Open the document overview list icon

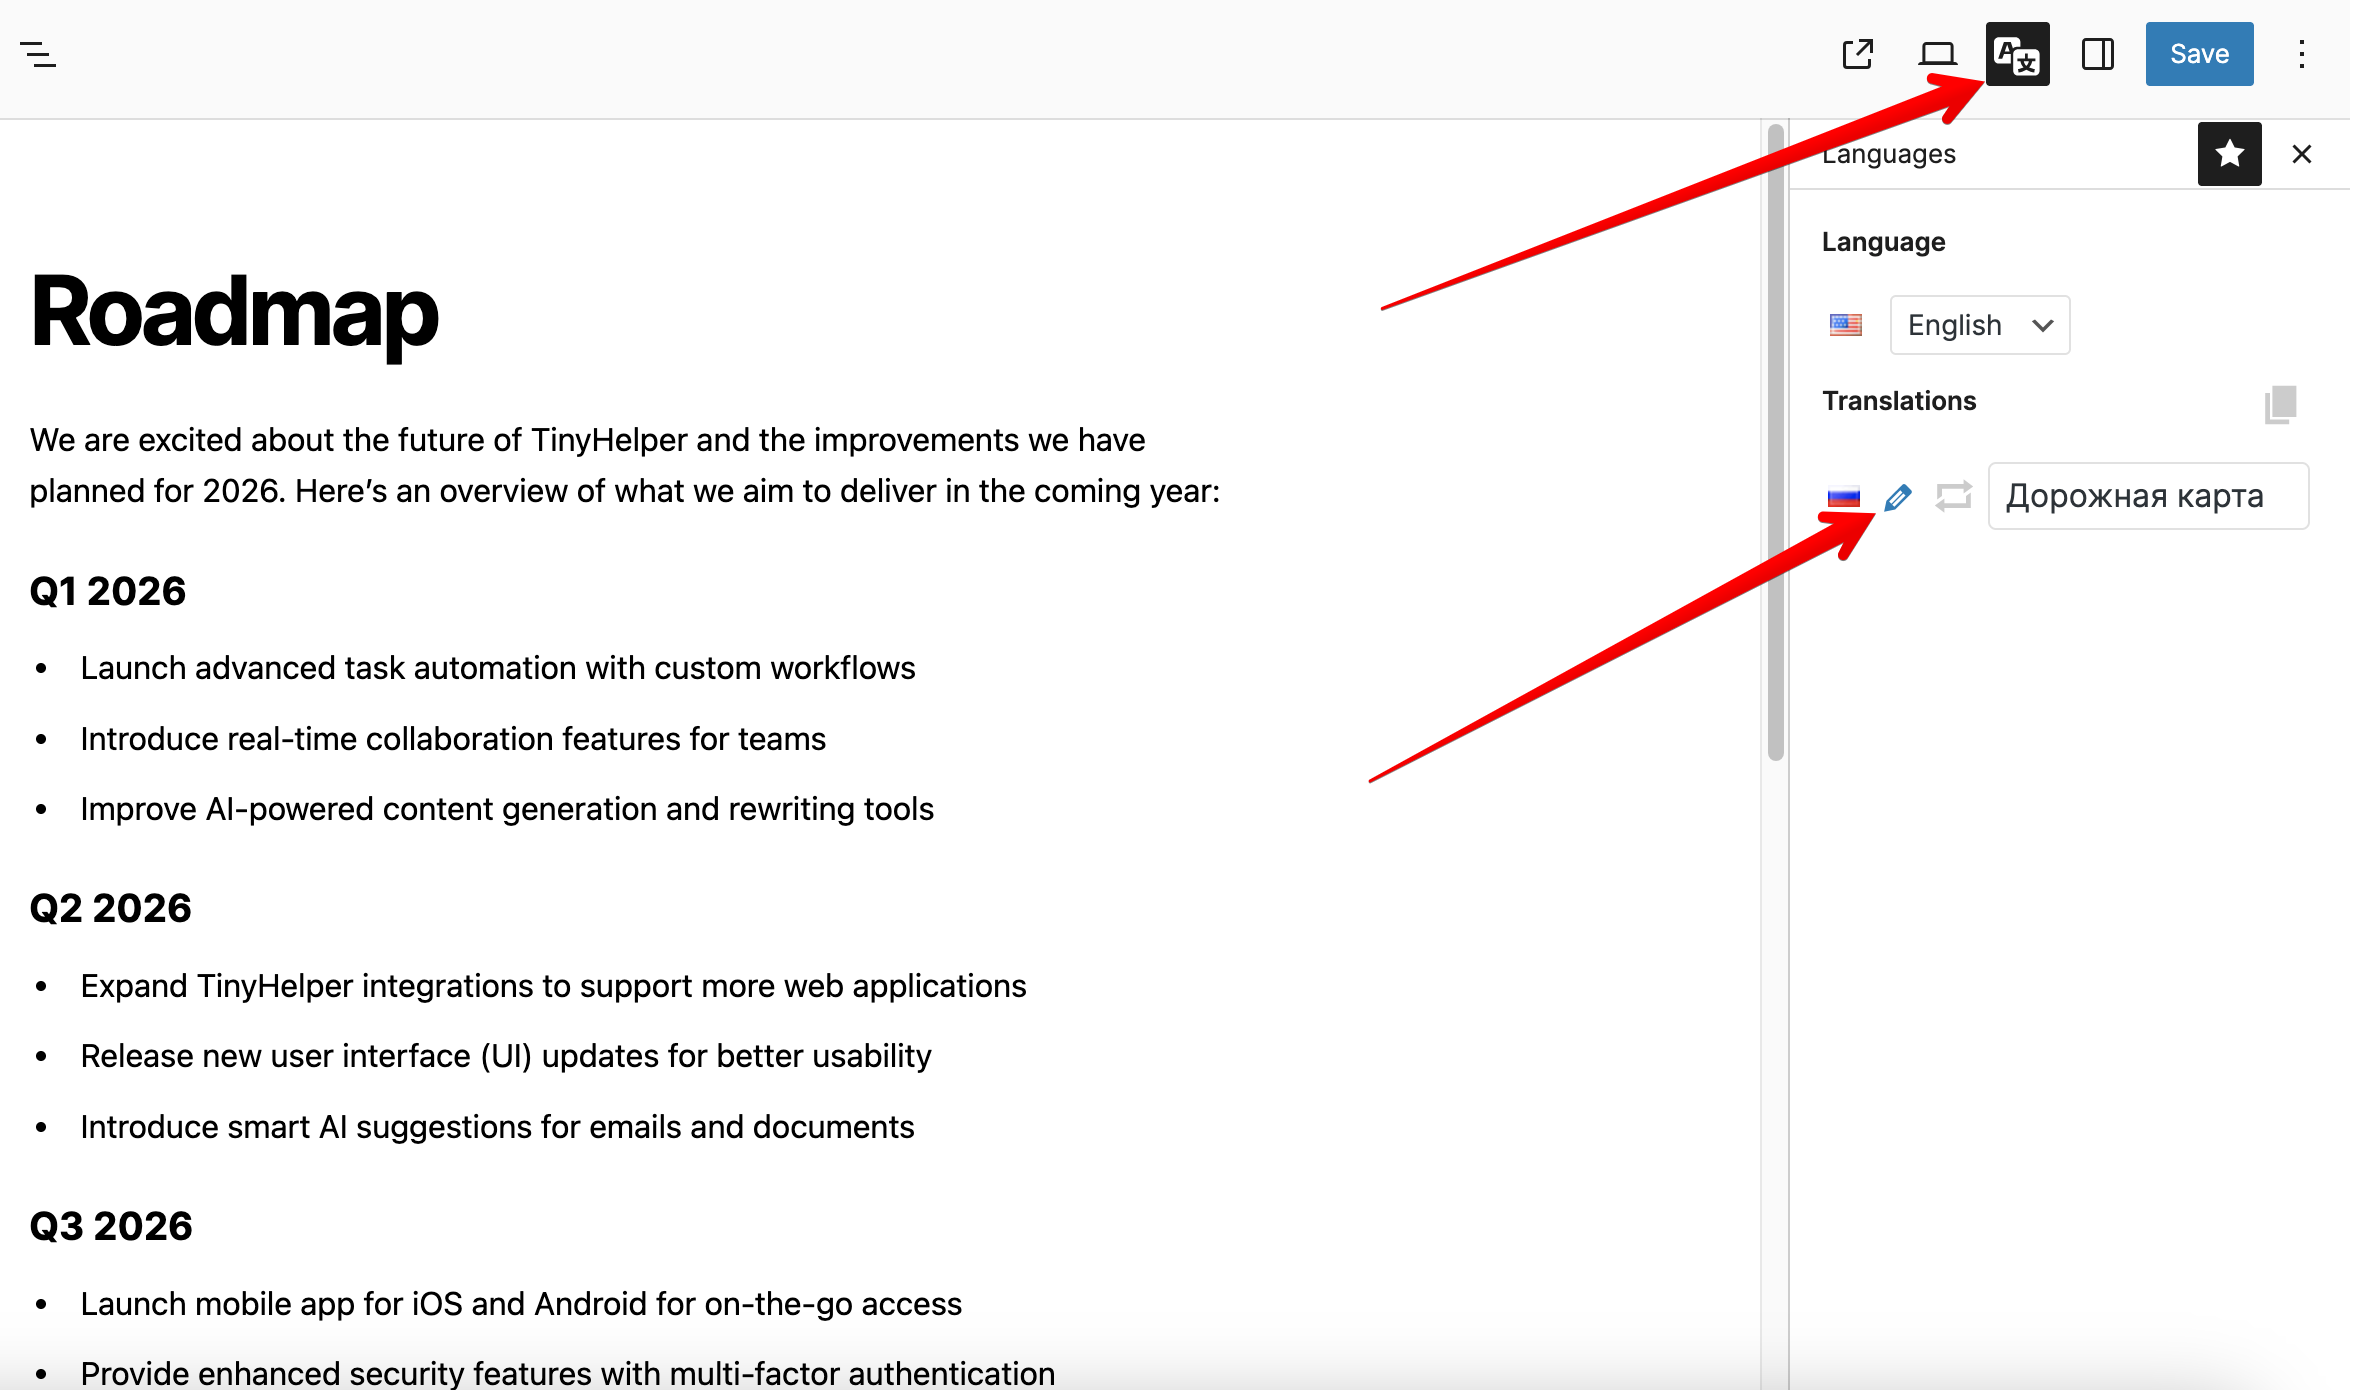tap(38, 54)
